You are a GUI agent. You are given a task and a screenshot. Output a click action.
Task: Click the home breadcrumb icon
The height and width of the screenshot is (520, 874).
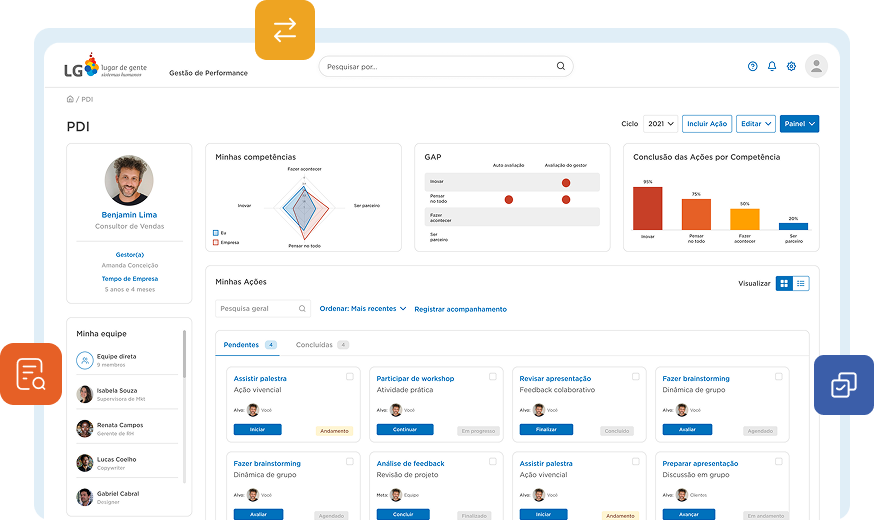pyautogui.click(x=70, y=99)
